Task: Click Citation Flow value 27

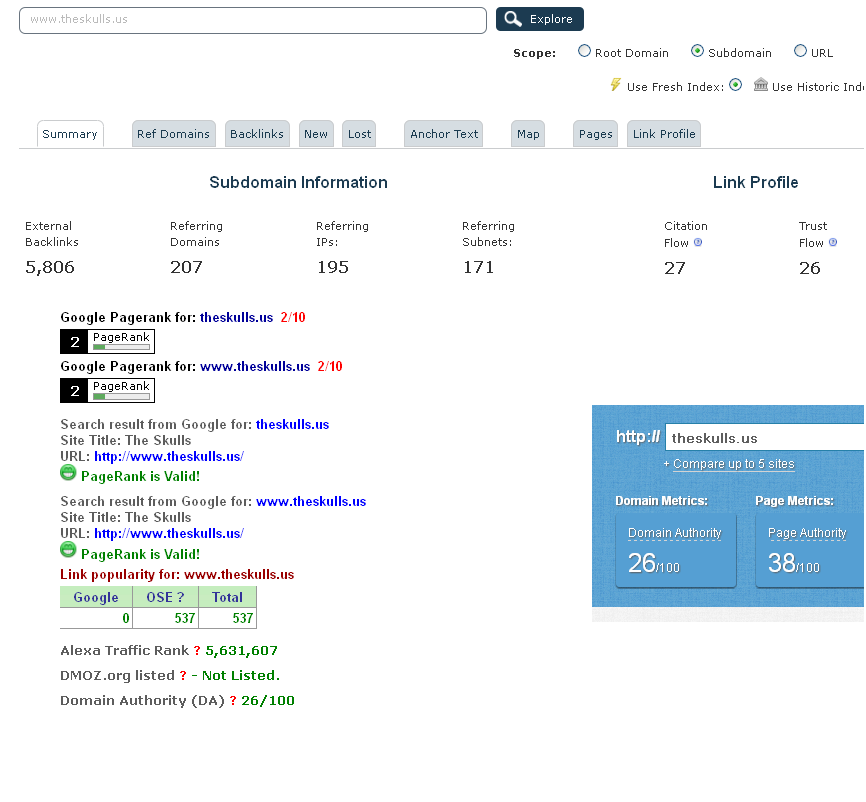Action: (675, 268)
